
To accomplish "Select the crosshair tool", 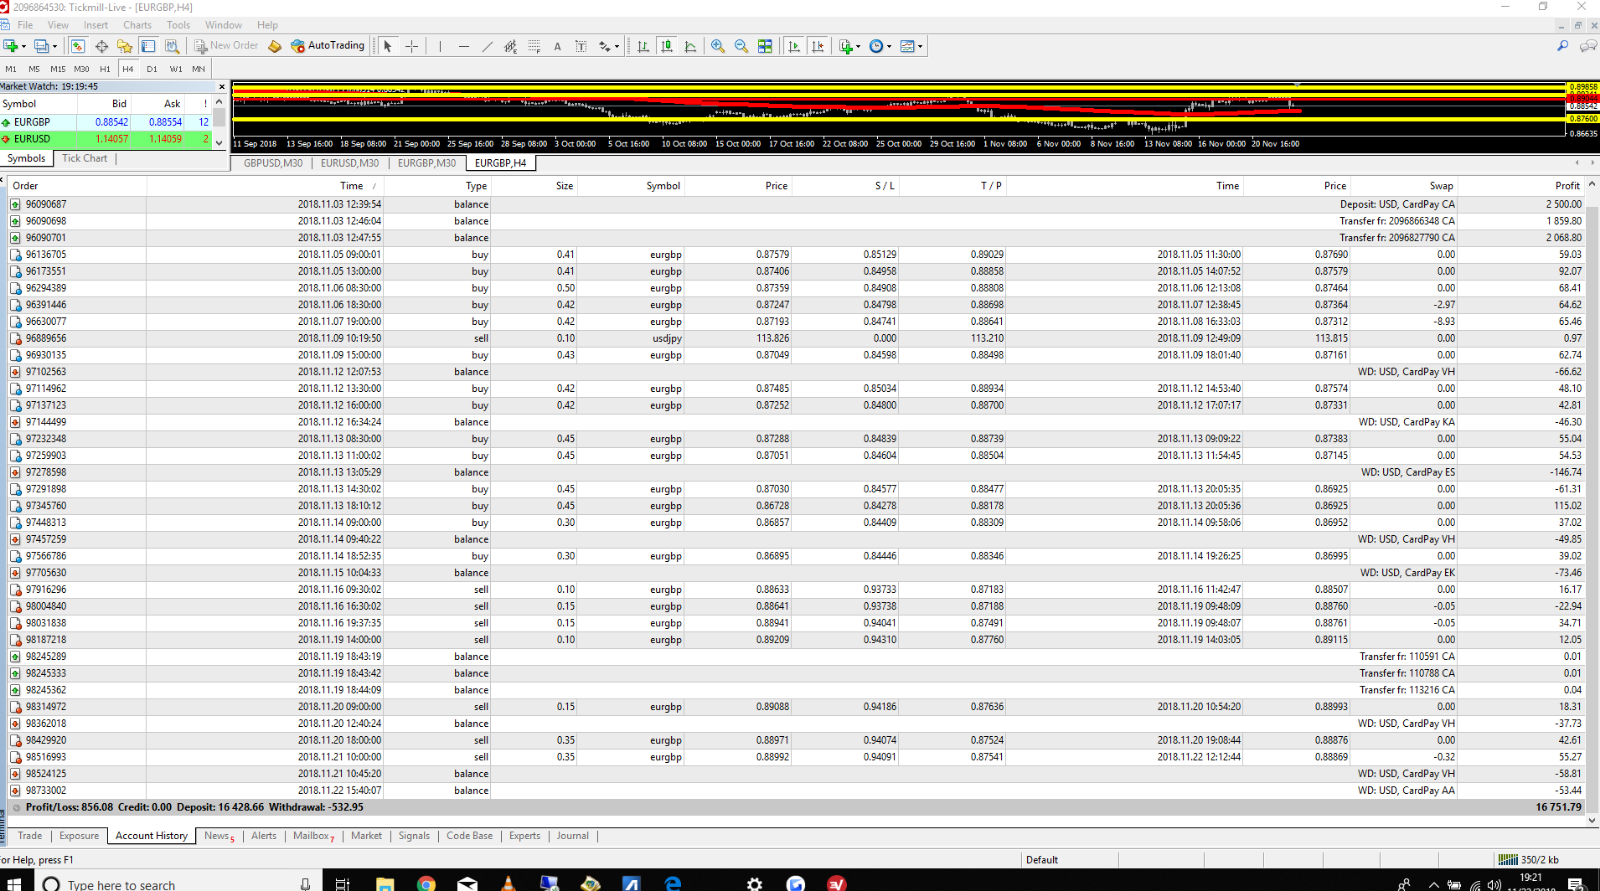I will 411,46.
